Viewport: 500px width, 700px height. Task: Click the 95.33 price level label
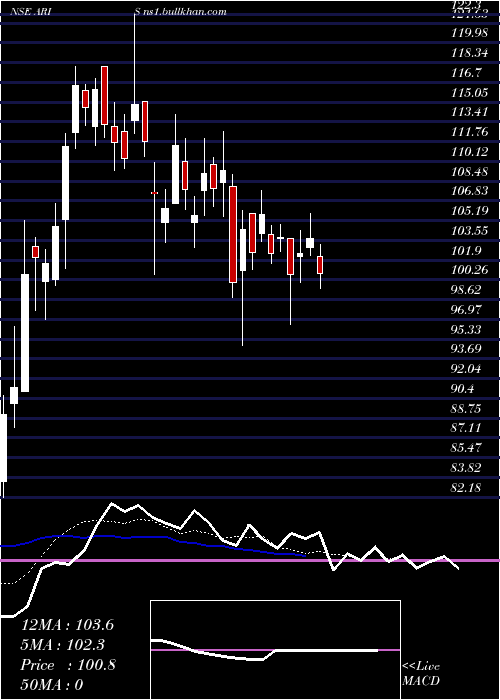pos(467,329)
